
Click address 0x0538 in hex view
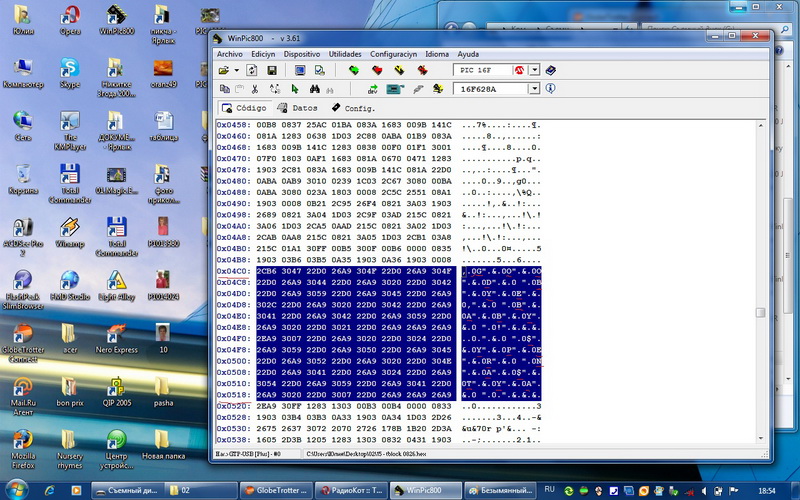(x=233, y=440)
